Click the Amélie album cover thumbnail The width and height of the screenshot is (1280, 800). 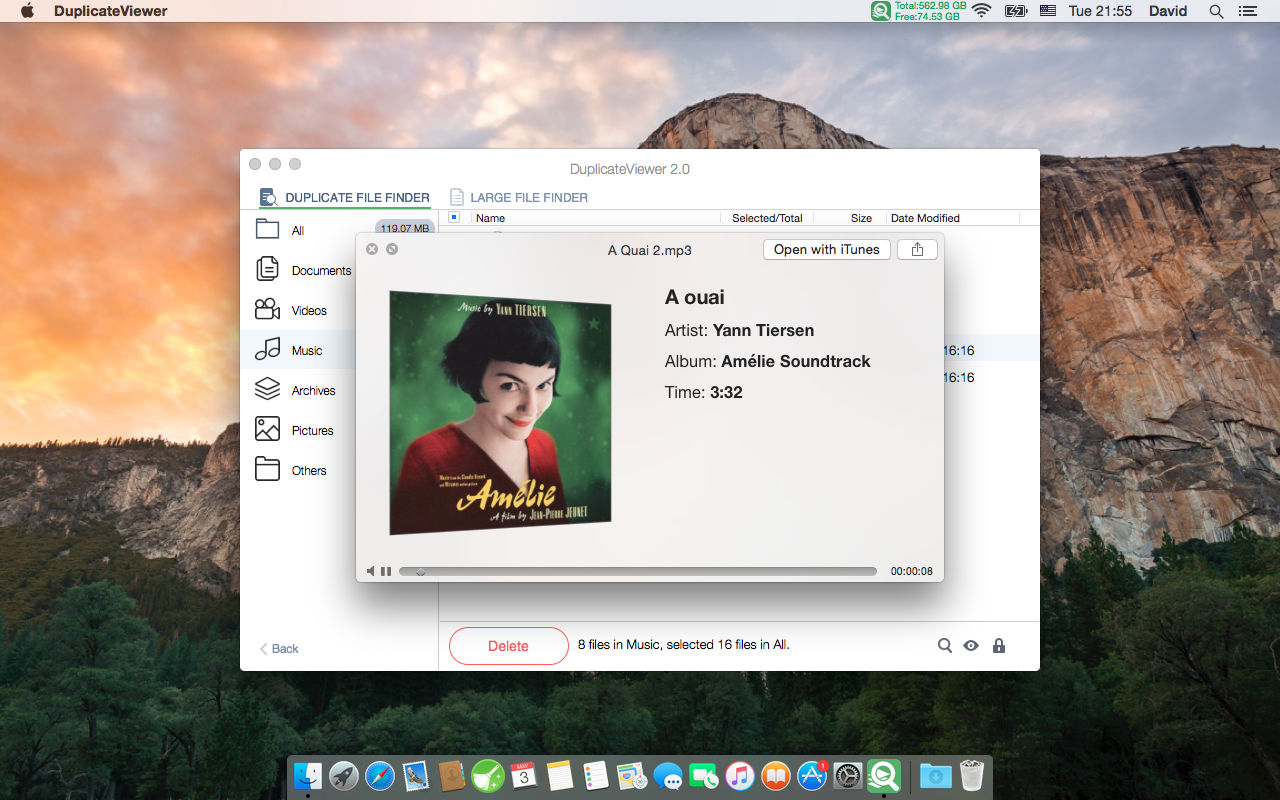coord(500,412)
